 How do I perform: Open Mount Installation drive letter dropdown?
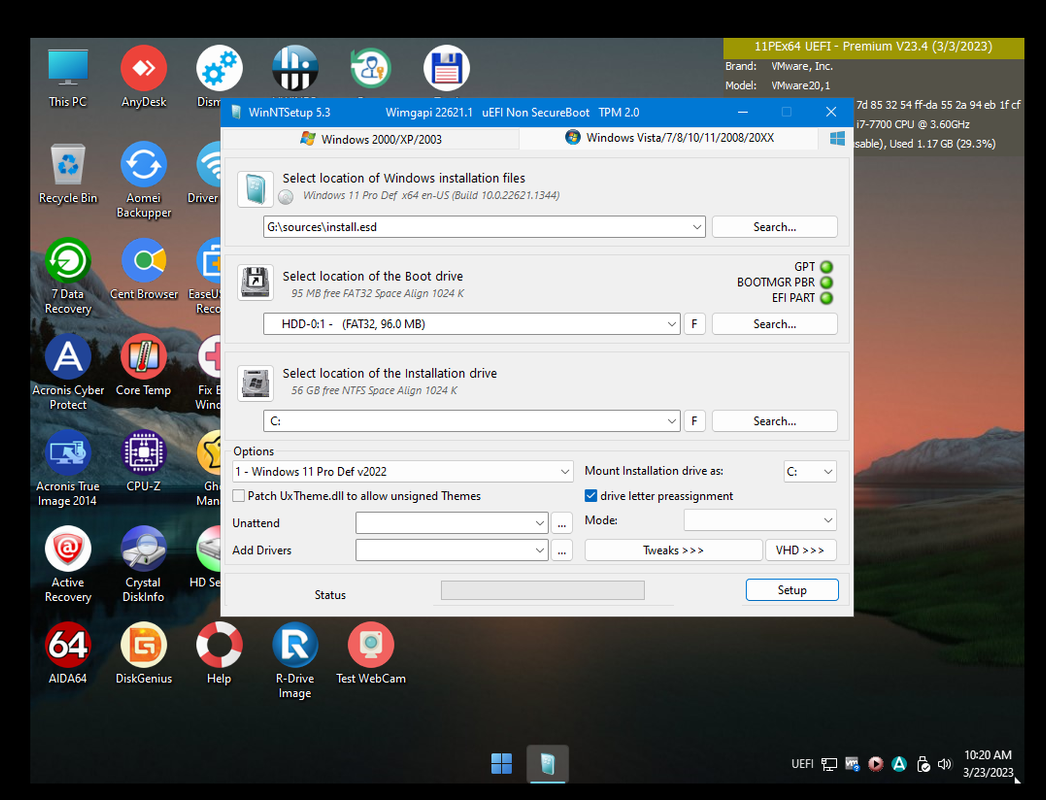[810, 471]
